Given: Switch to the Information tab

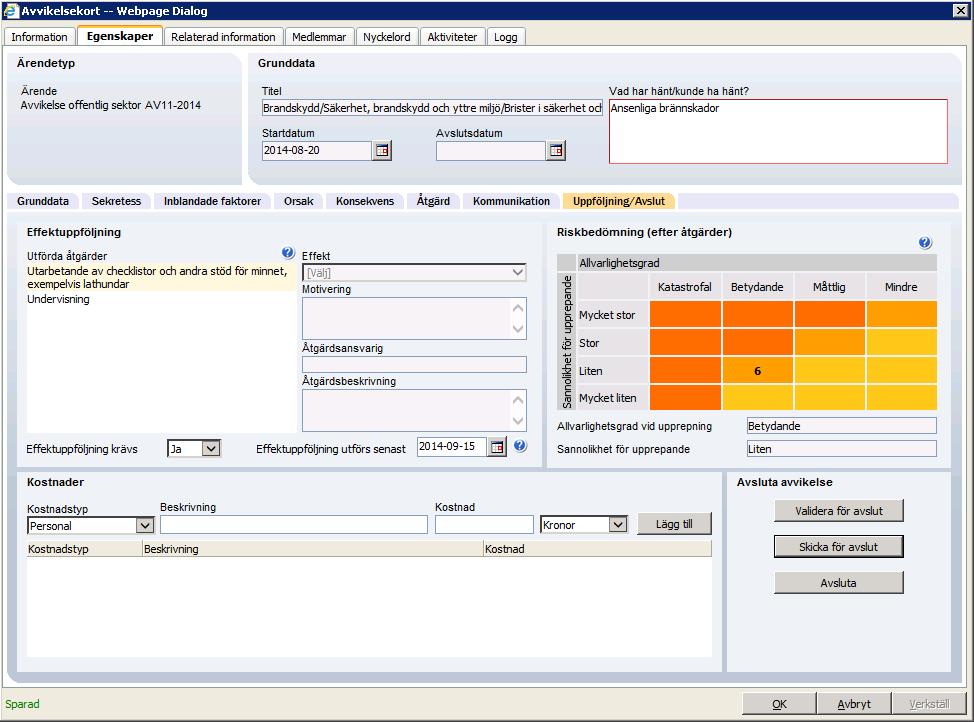Looking at the screenshot, I should click(x=39, y=37).
